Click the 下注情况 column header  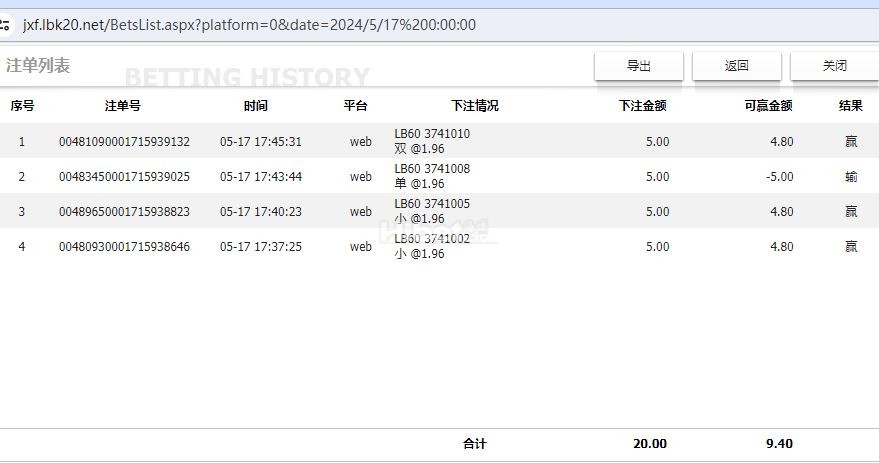coord(475,105)
